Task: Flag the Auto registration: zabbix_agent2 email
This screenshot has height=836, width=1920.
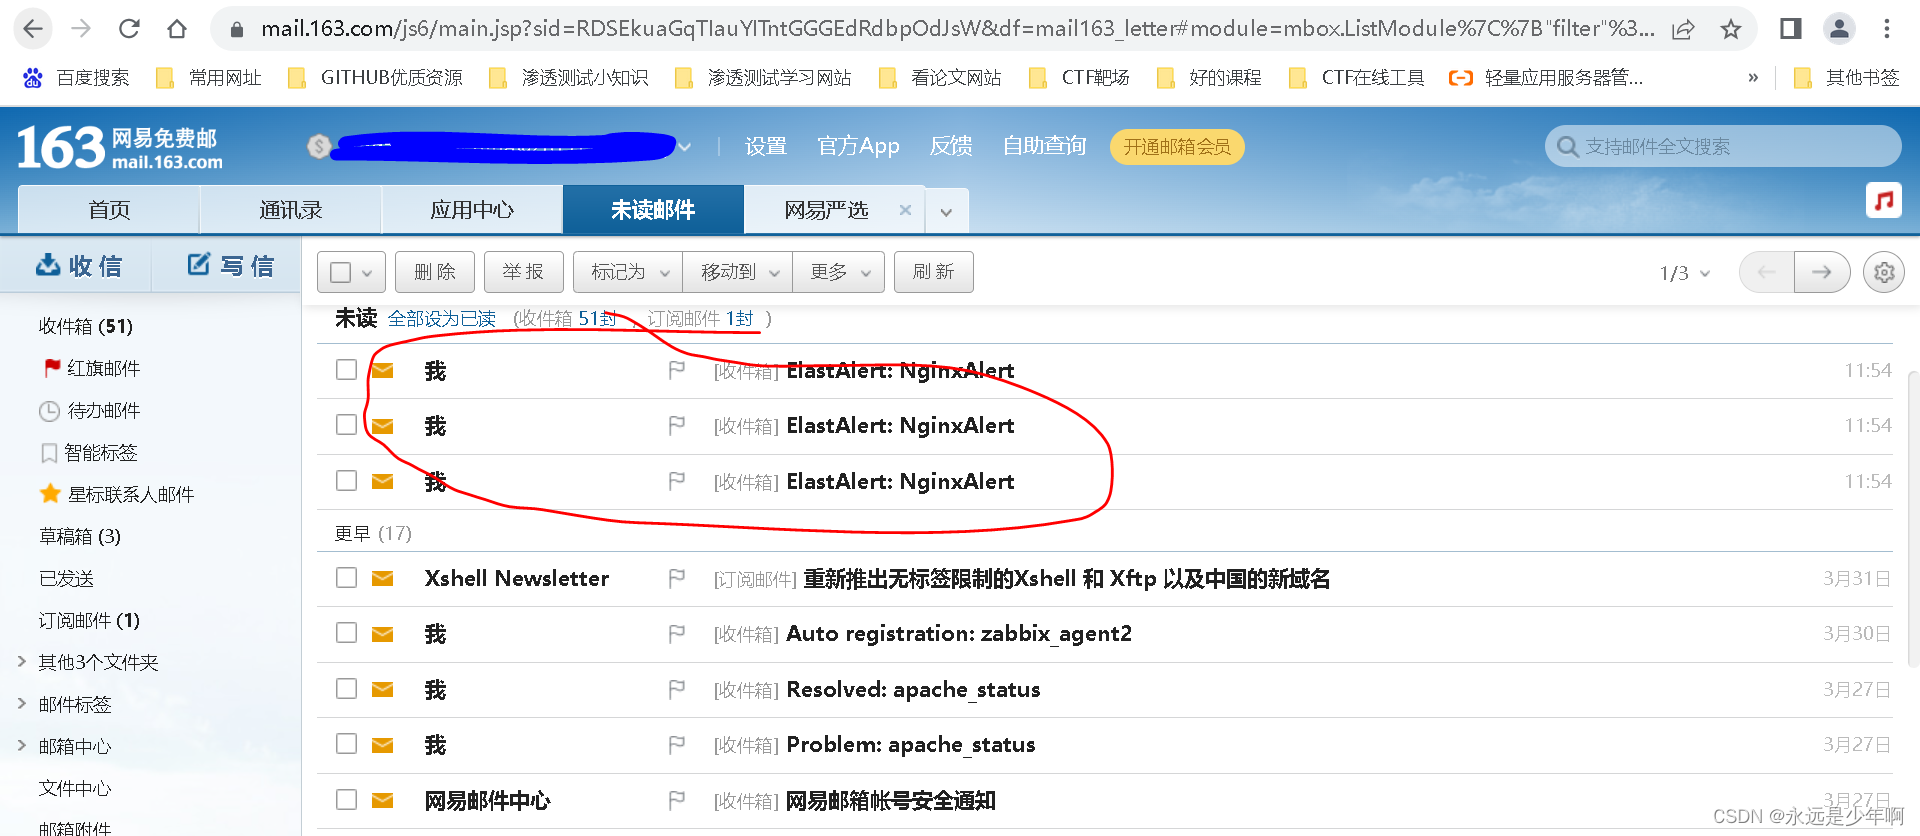Action: pos(677,633)
